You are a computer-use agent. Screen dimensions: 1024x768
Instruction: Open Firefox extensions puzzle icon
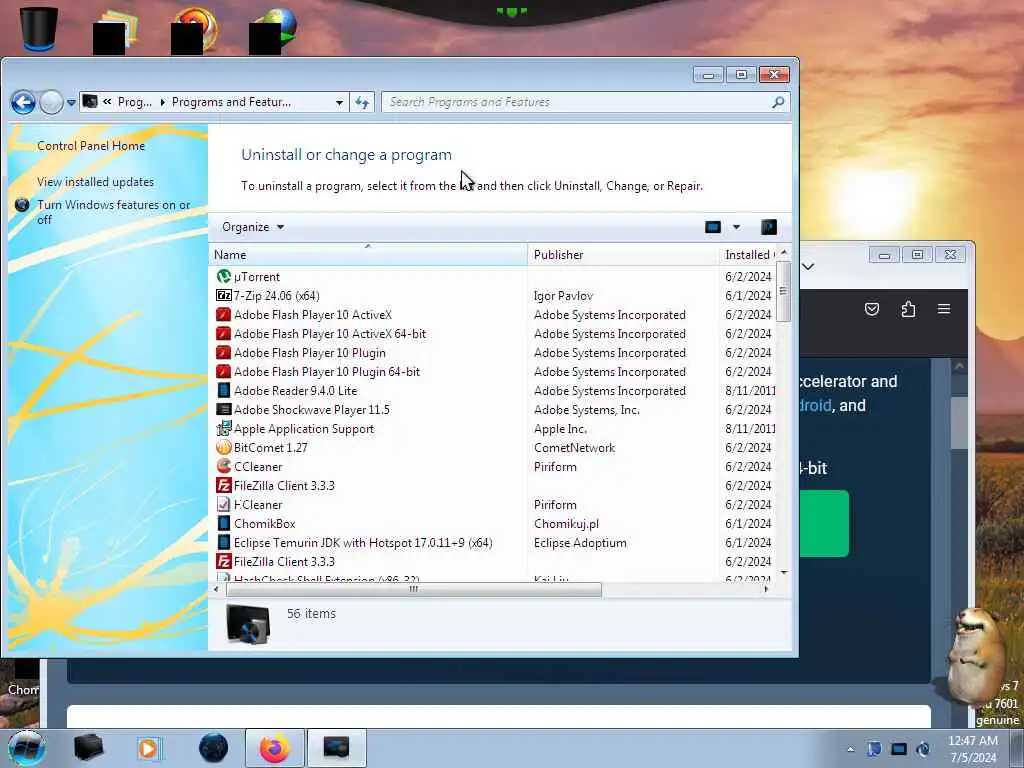point(908,309)
